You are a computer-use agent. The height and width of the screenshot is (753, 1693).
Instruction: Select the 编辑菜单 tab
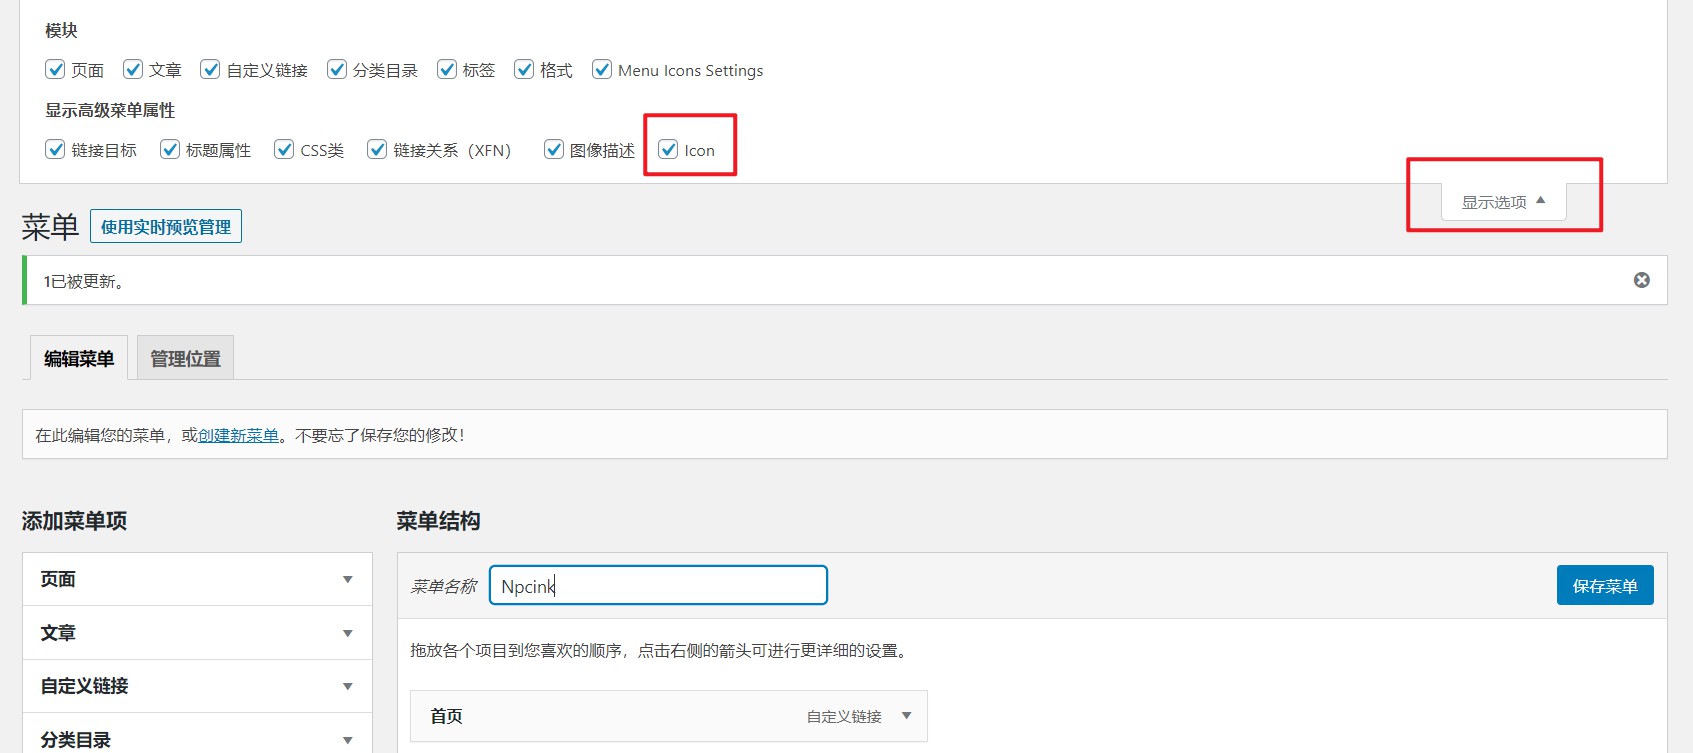(x=79, y=358)
